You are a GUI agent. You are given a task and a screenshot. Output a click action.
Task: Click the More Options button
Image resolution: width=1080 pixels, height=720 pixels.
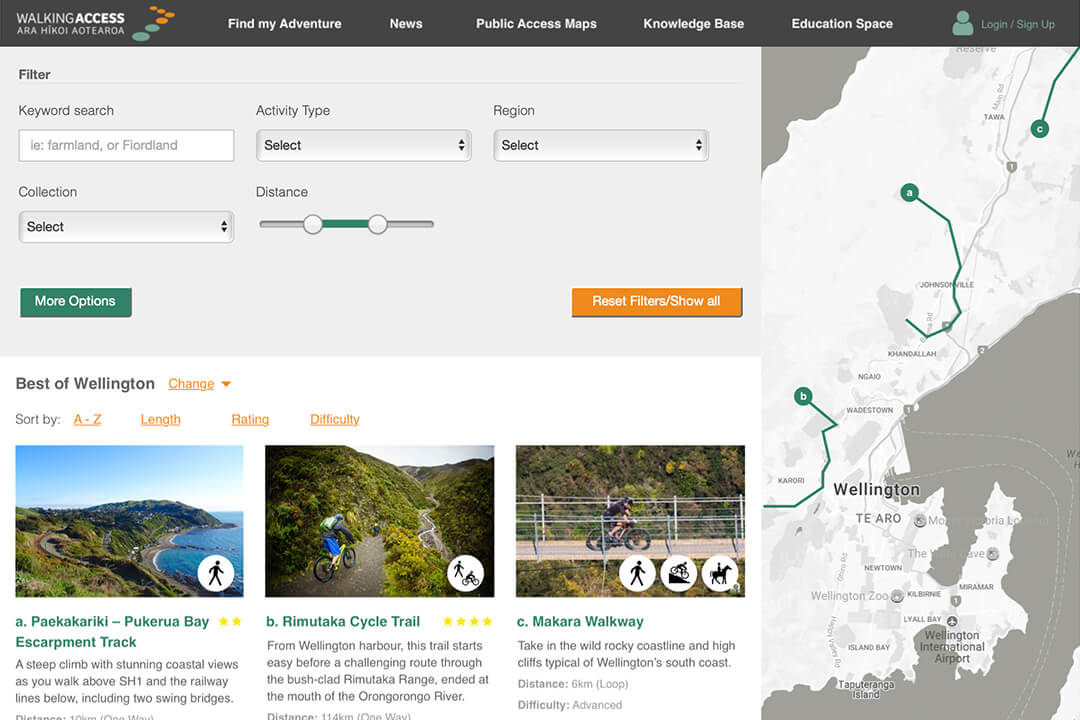tap(76, 302)
